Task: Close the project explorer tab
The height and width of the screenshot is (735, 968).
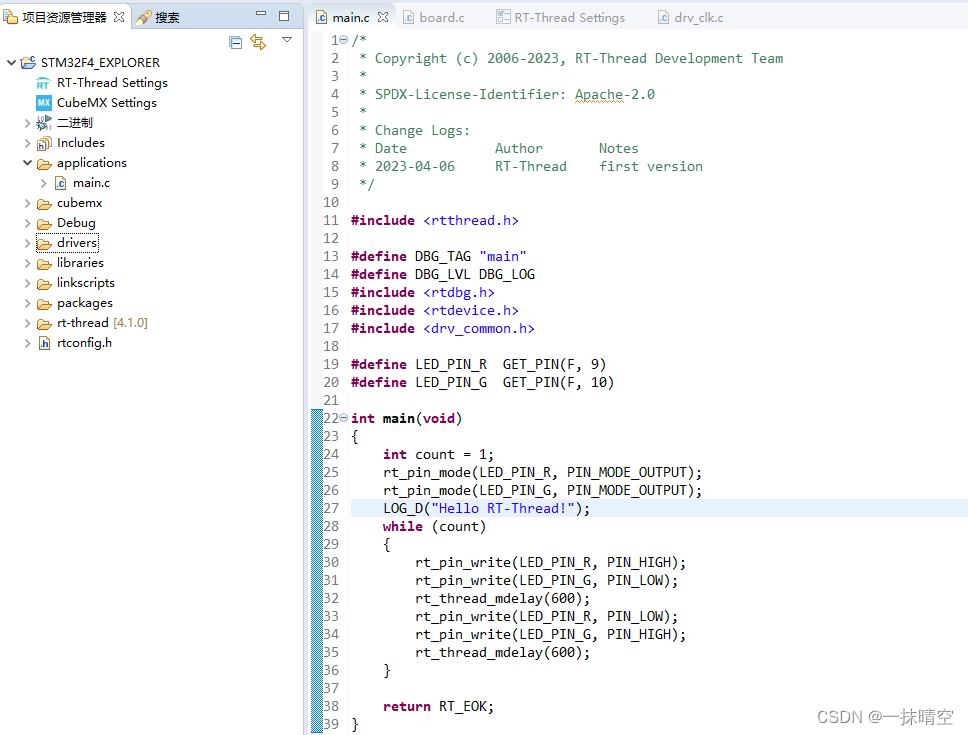Action: coord(119,17)
